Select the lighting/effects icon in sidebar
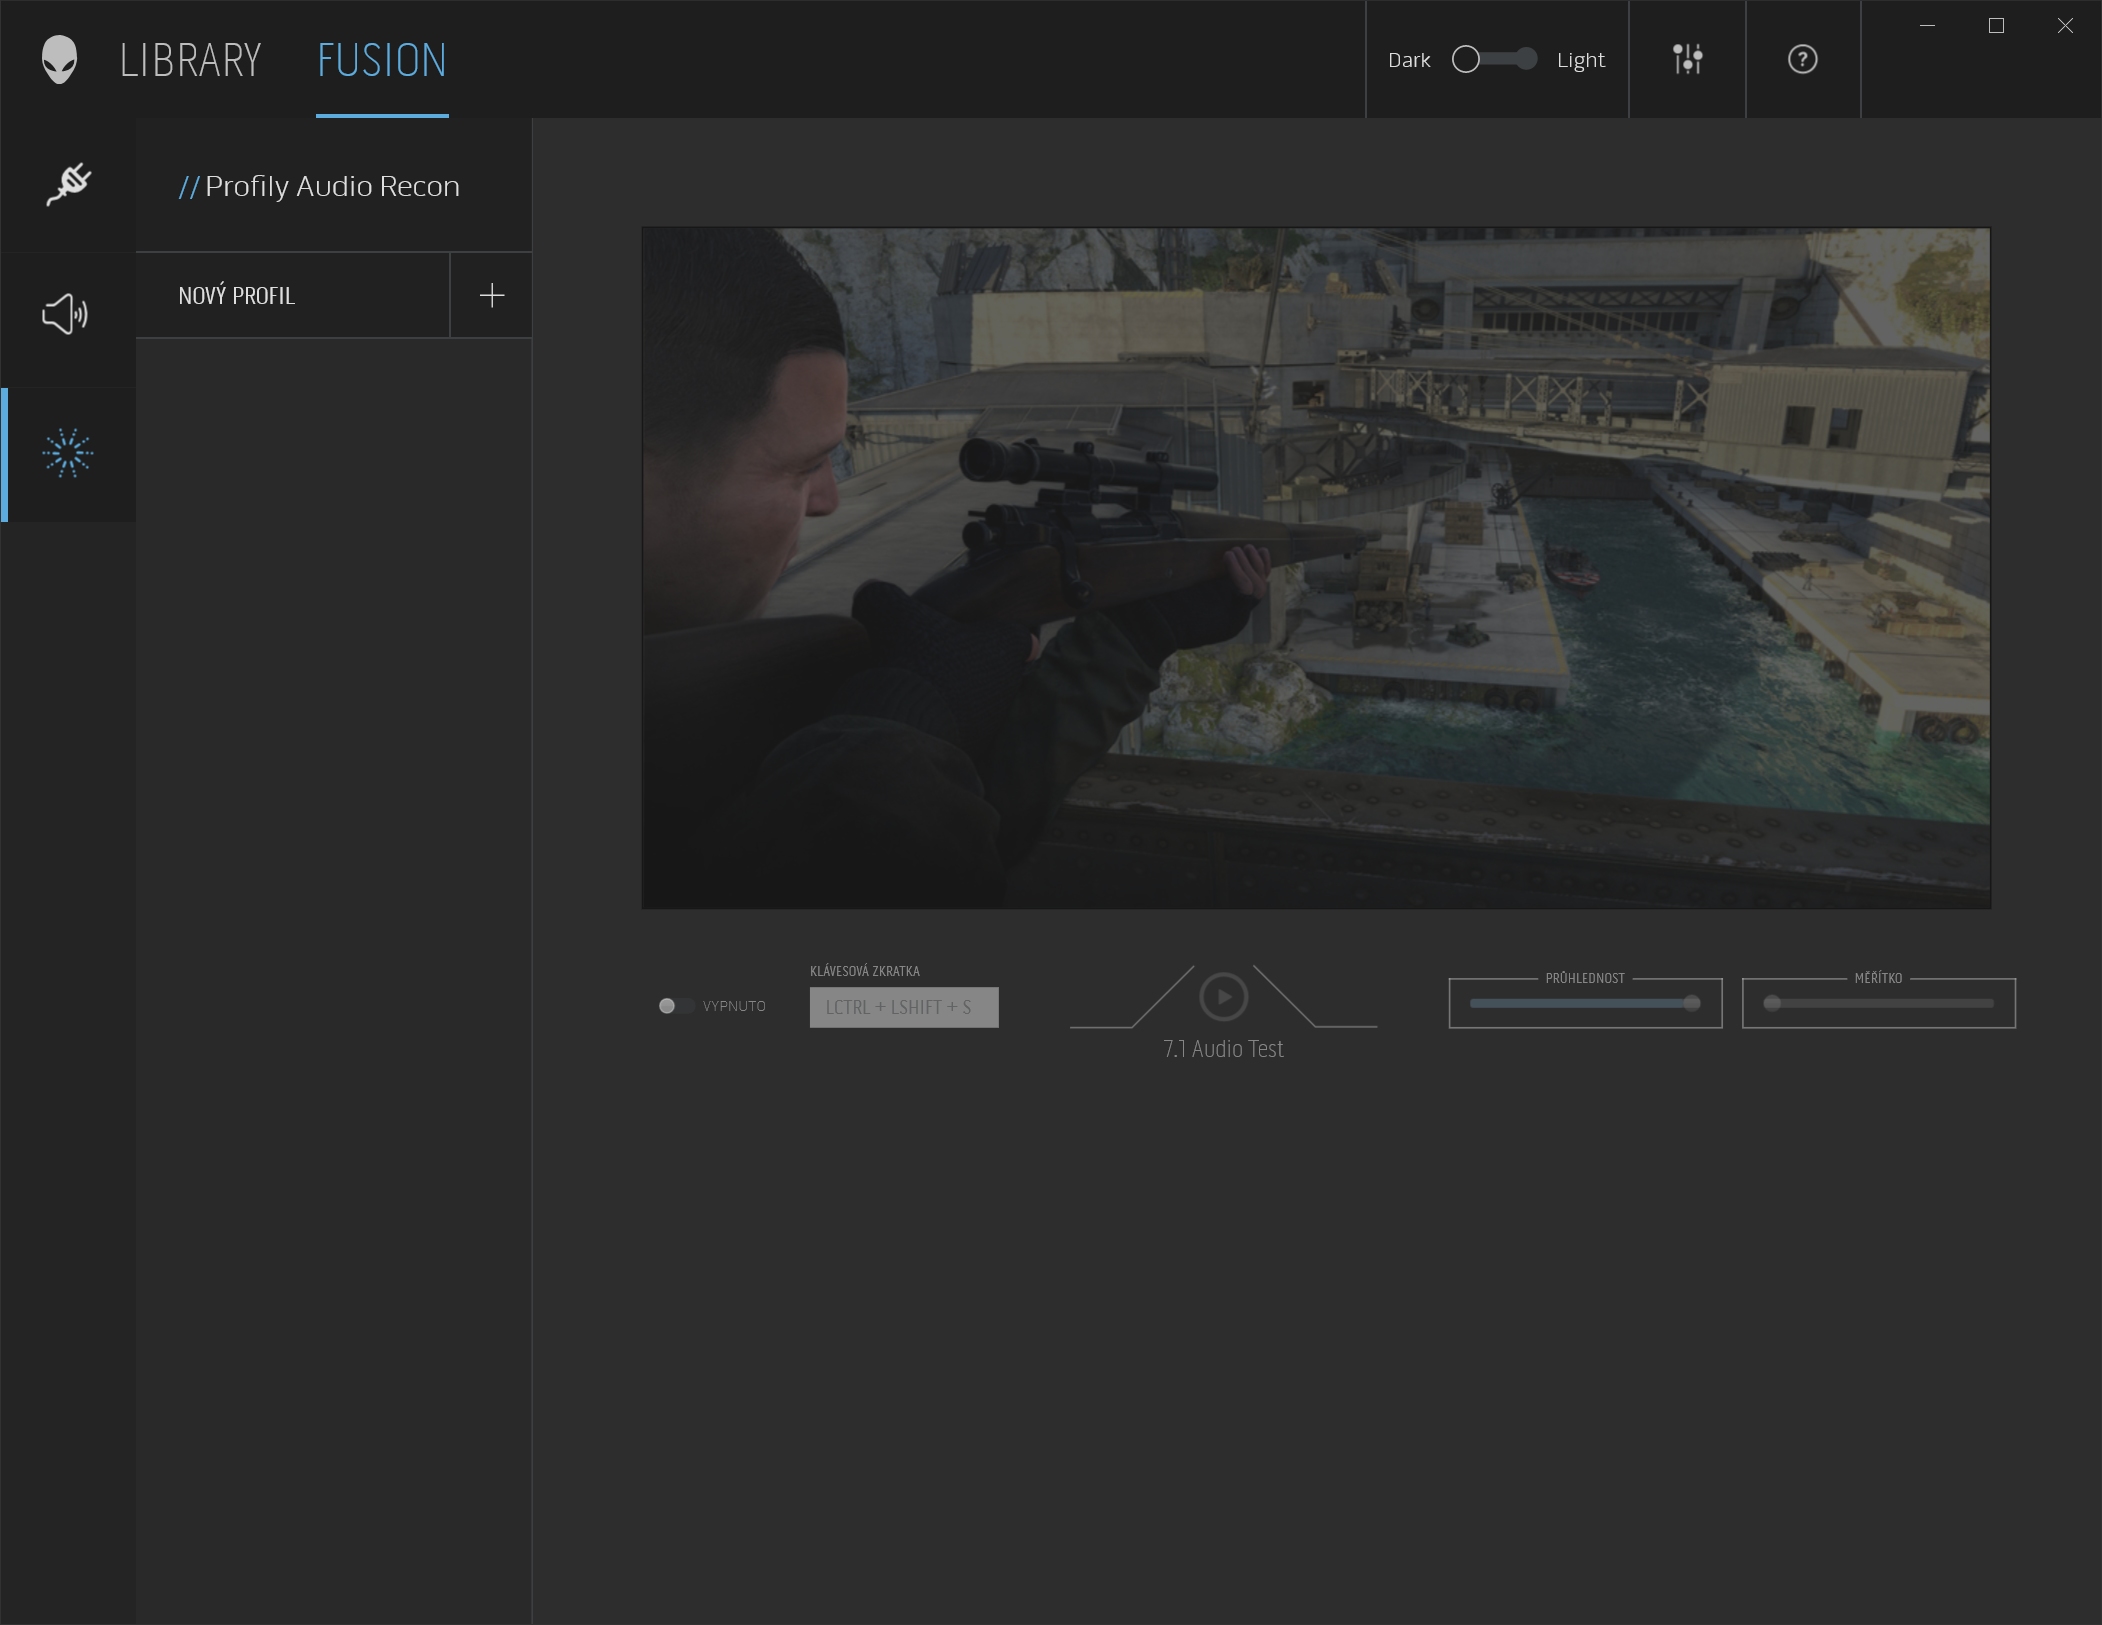Image resolution: width=2102 pixels, height=1625 pixels. pos(67,452)
